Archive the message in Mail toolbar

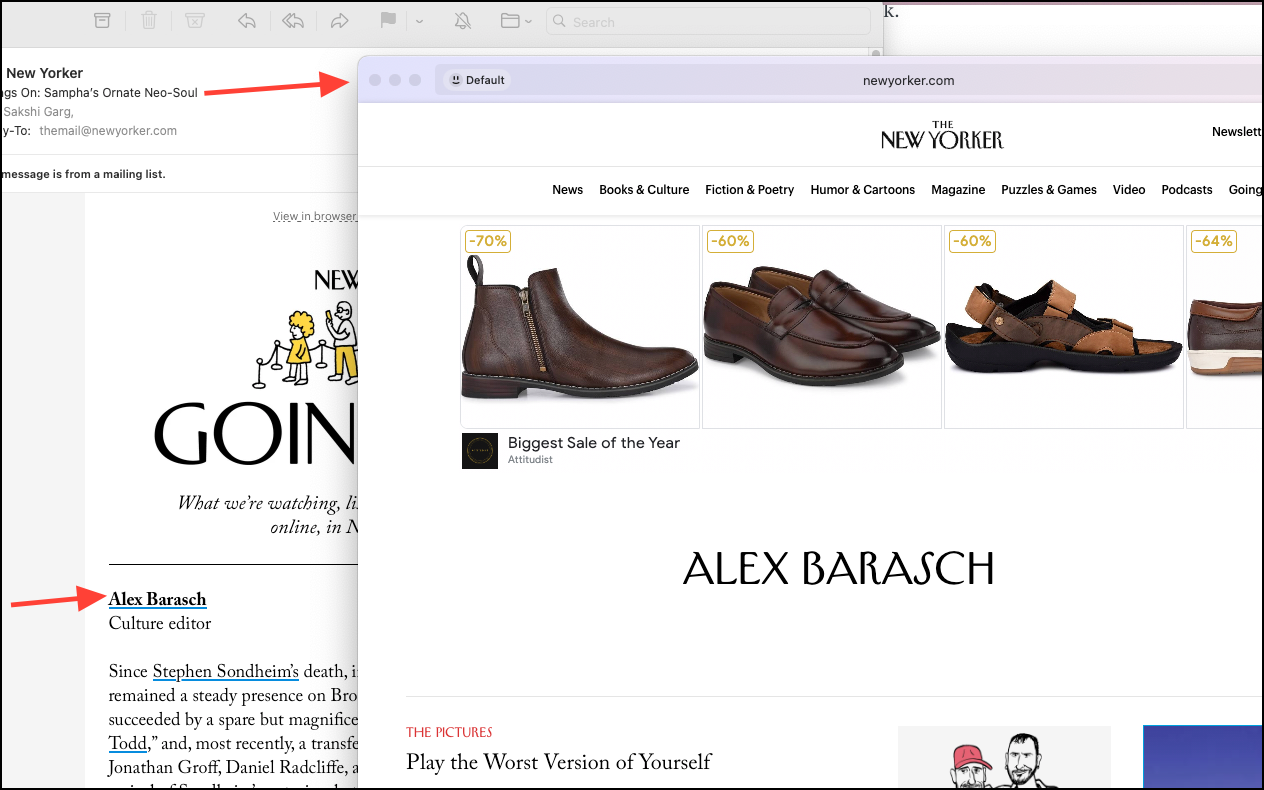(102, 21)
